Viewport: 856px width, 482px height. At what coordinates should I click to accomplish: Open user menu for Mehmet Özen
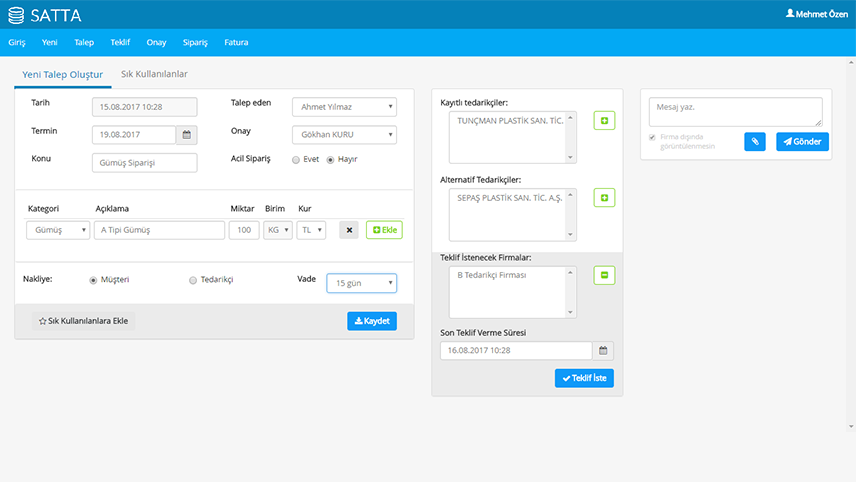pyautogui.click(x=817, y=14)
